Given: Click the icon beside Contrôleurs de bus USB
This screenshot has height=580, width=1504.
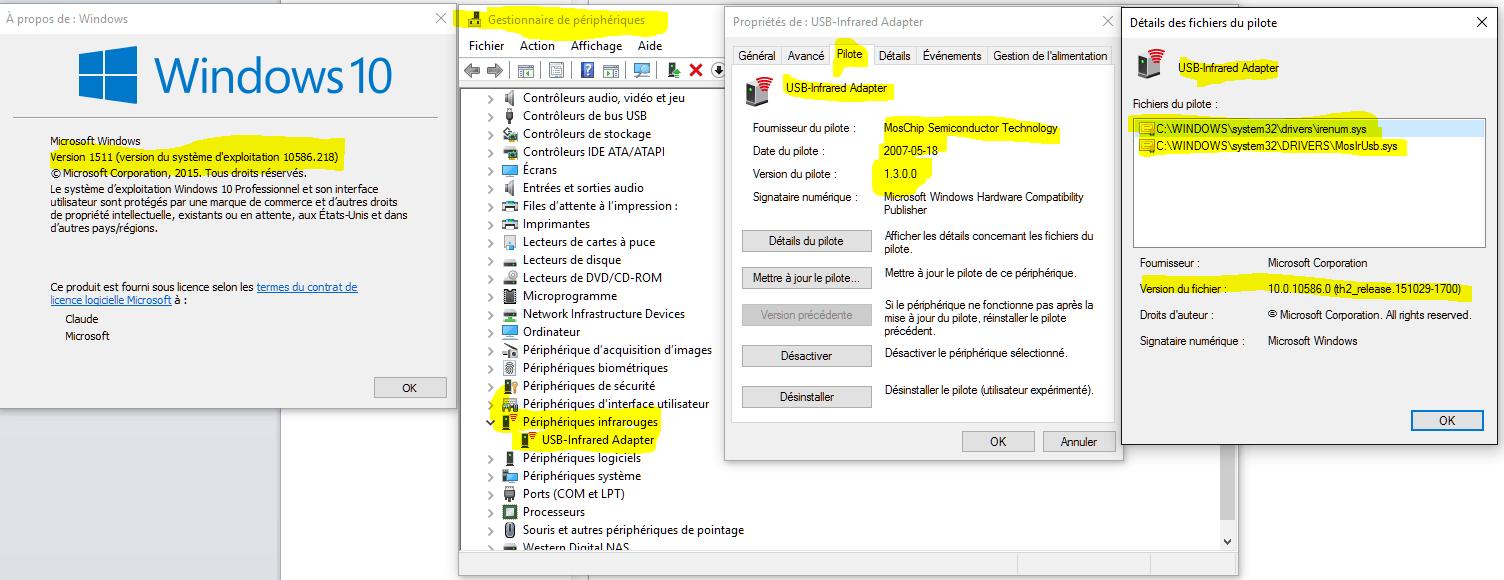Looking at the screenshot, I should (510, 116).
